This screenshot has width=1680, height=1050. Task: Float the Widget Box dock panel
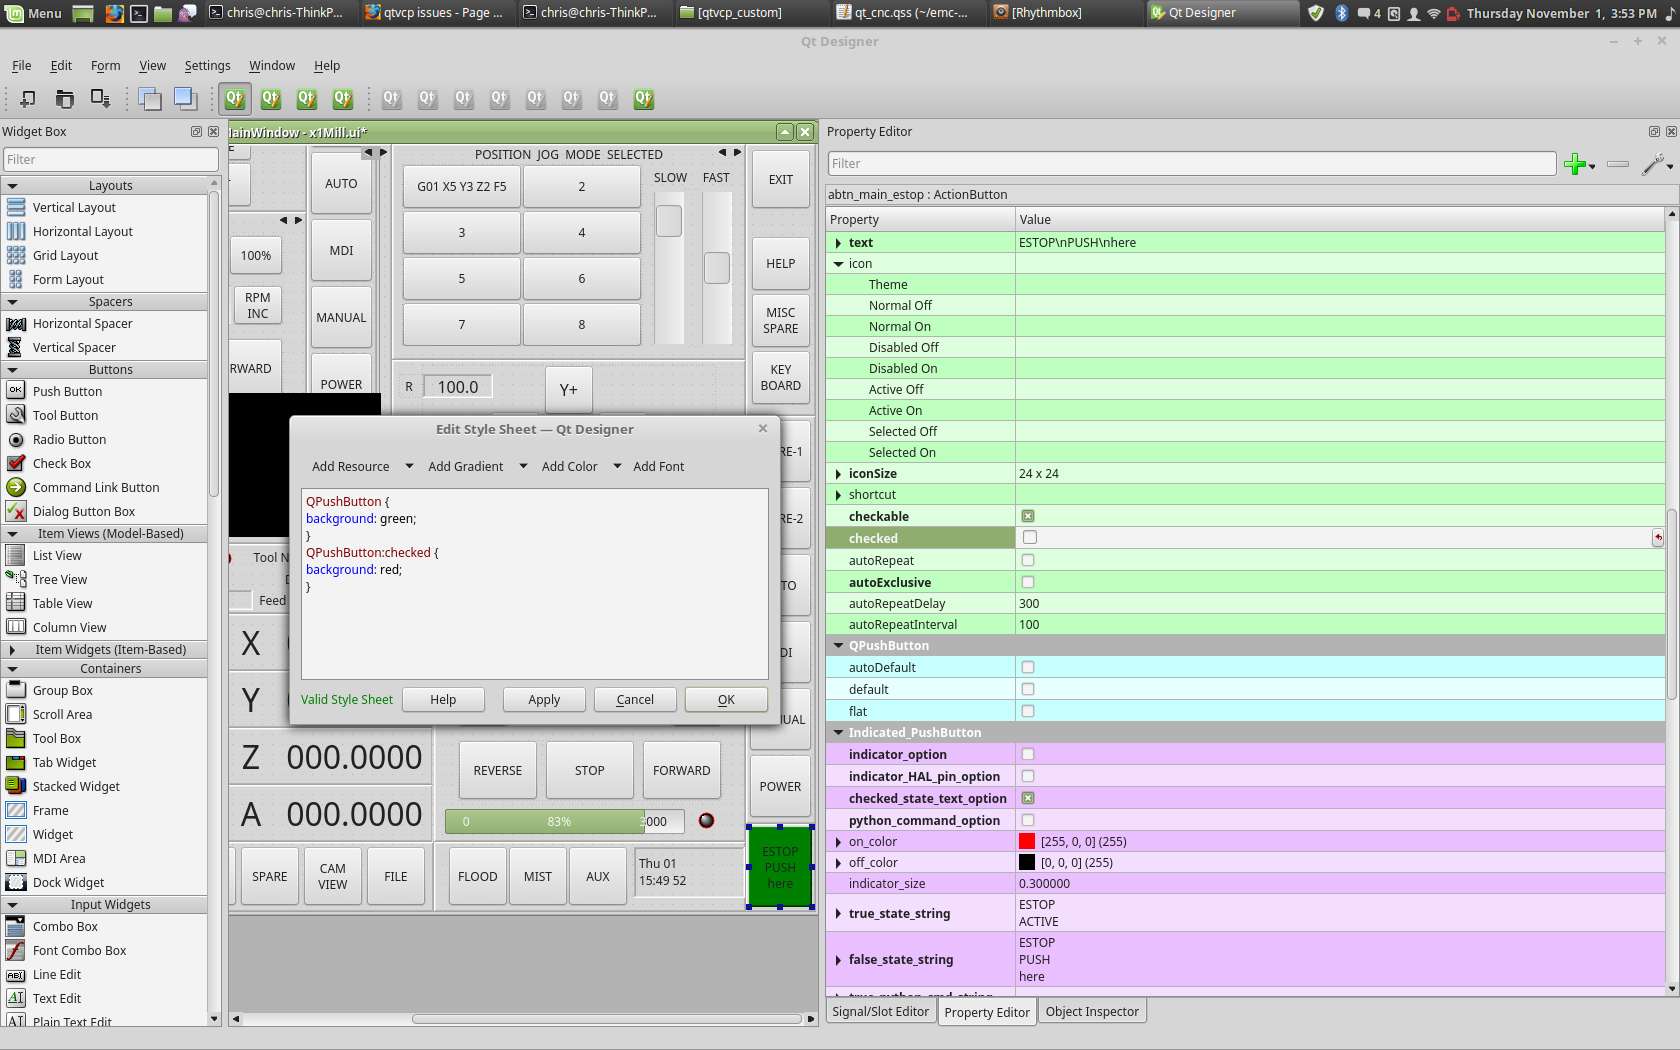click(x=196, y=132)
